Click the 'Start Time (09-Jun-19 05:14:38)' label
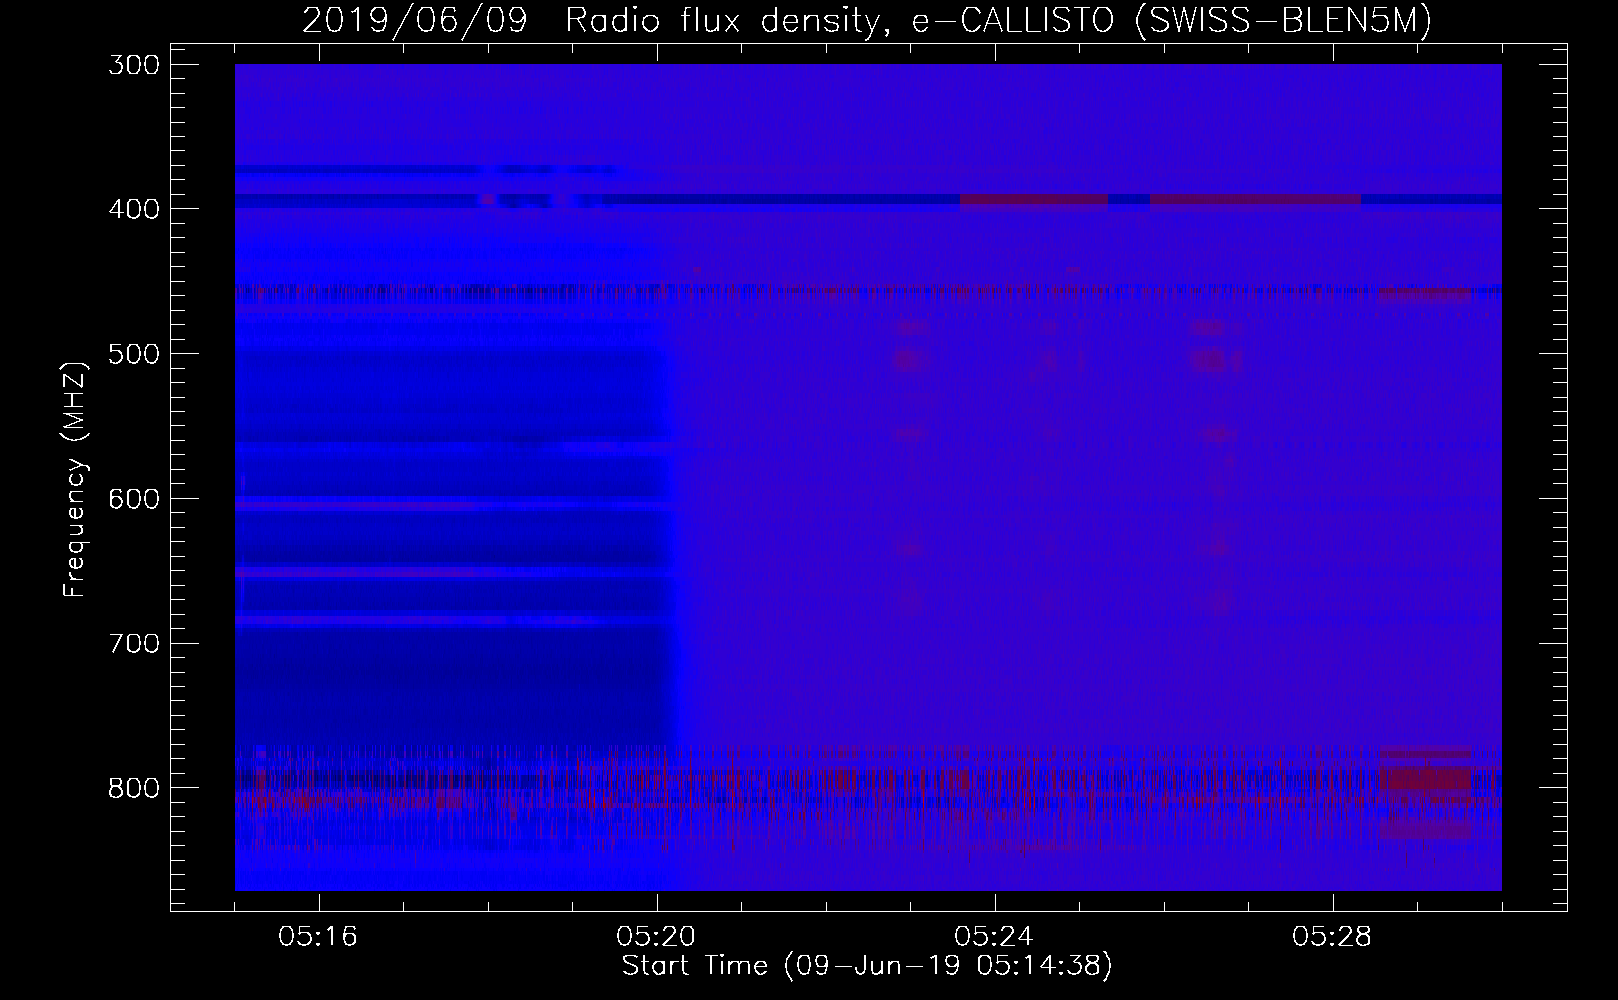 [867, 966]
